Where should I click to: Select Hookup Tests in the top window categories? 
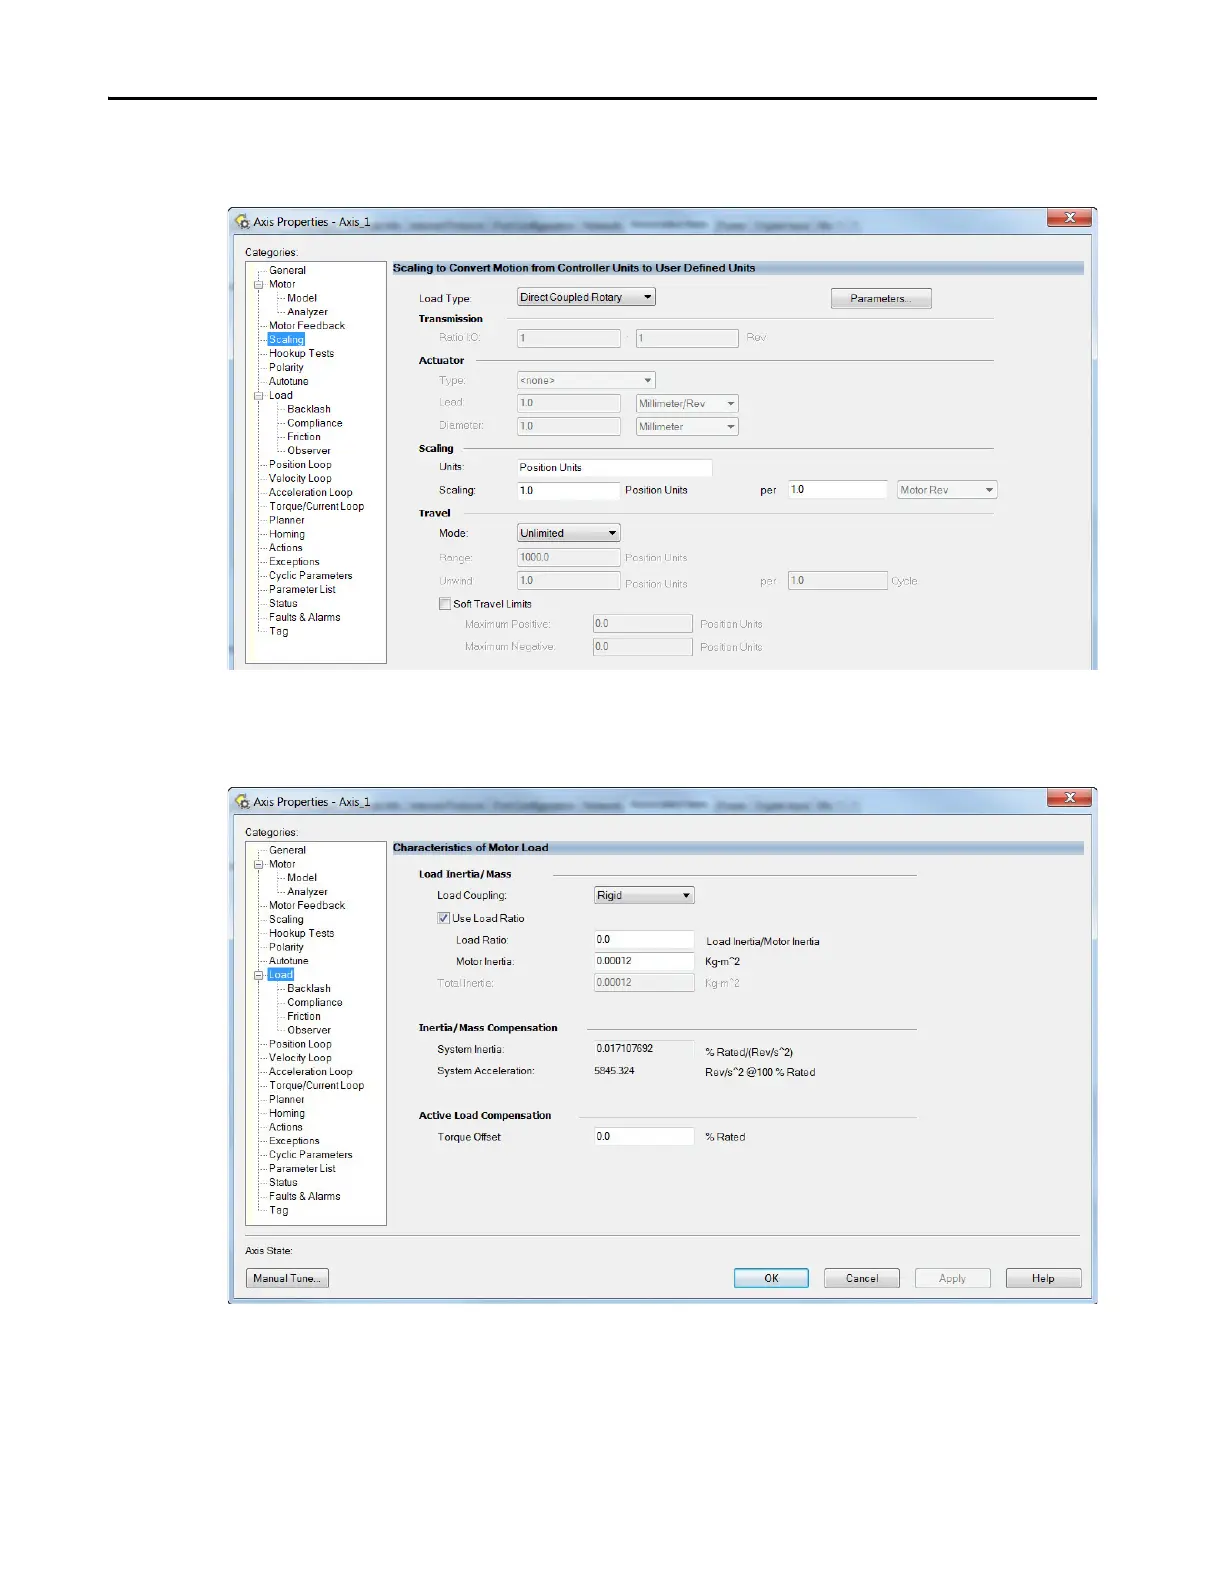[x=301, y=353]
